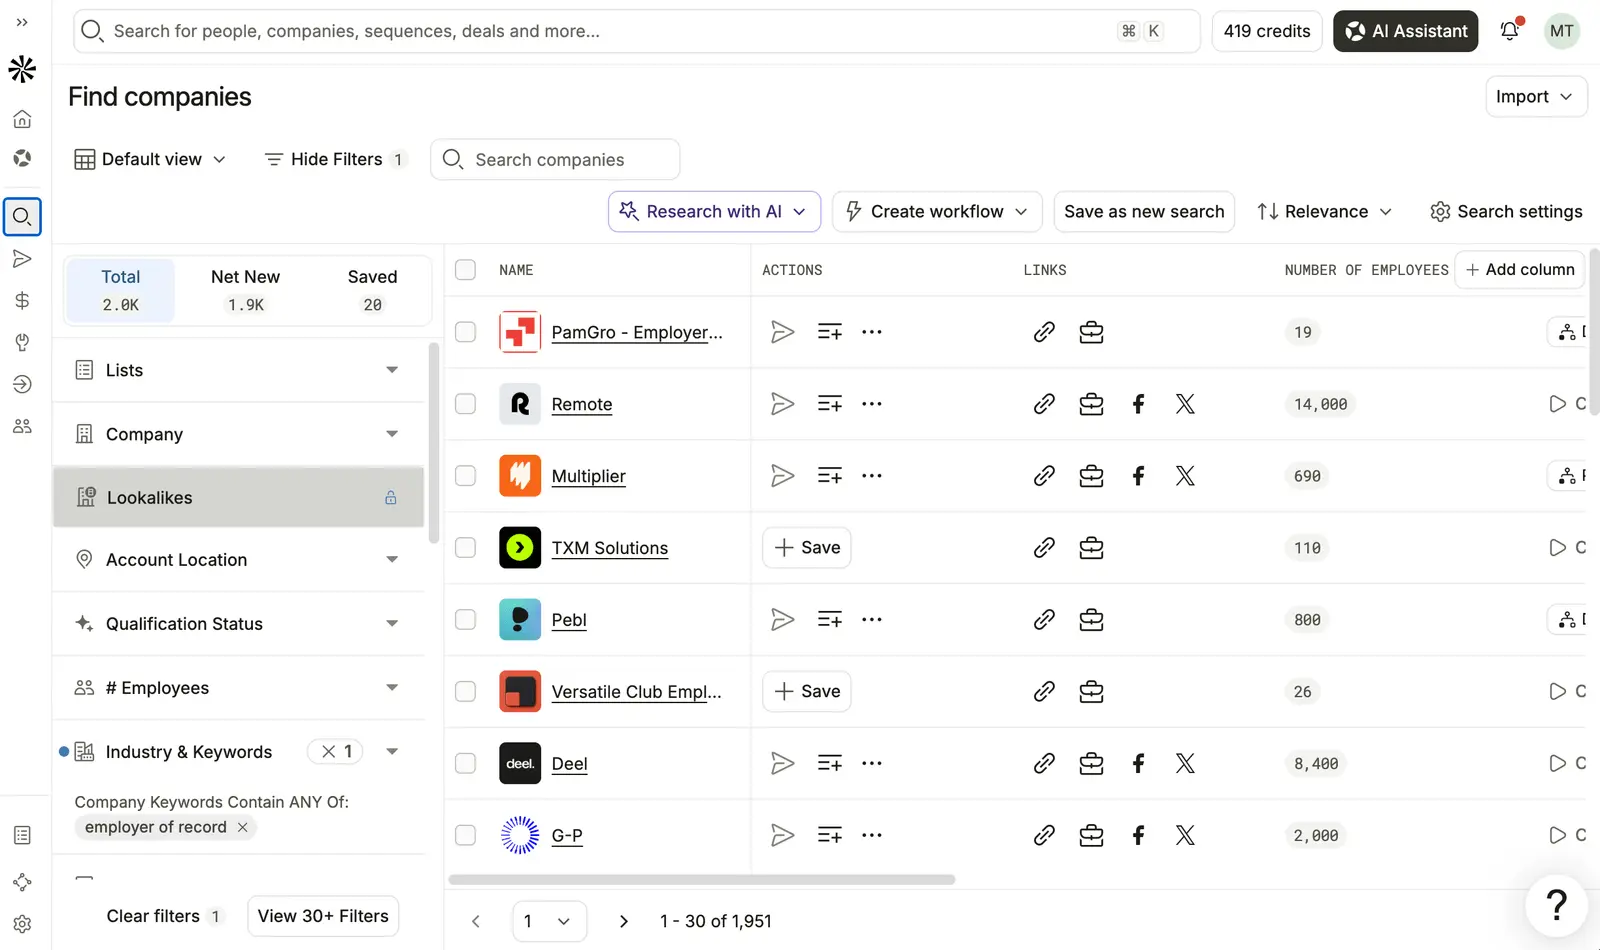Screen dimensions: 1600x950
Task: Select the Pebl row checkbox
Action: [x=465, y=620]
